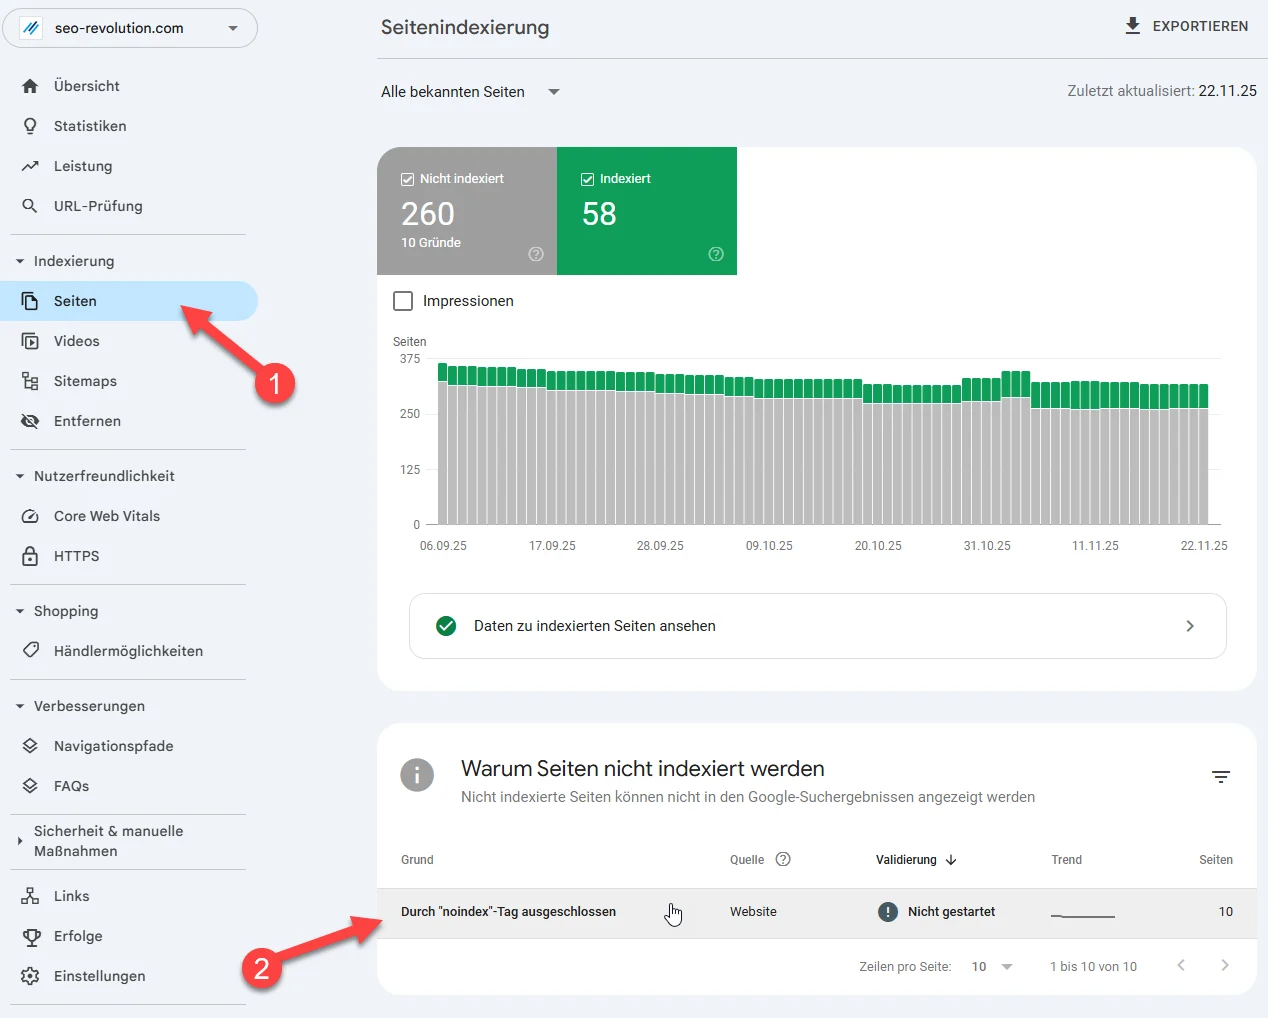Viewport: 1268px width, 1018px height.
Task: Click the Trend column header
Action: tap(1067, 860)
